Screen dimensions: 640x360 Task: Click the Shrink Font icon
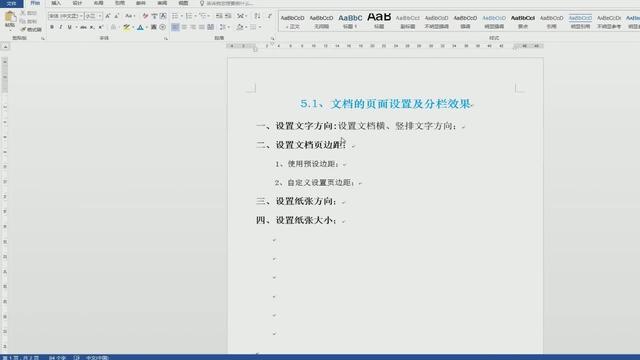tap(116, 16)
